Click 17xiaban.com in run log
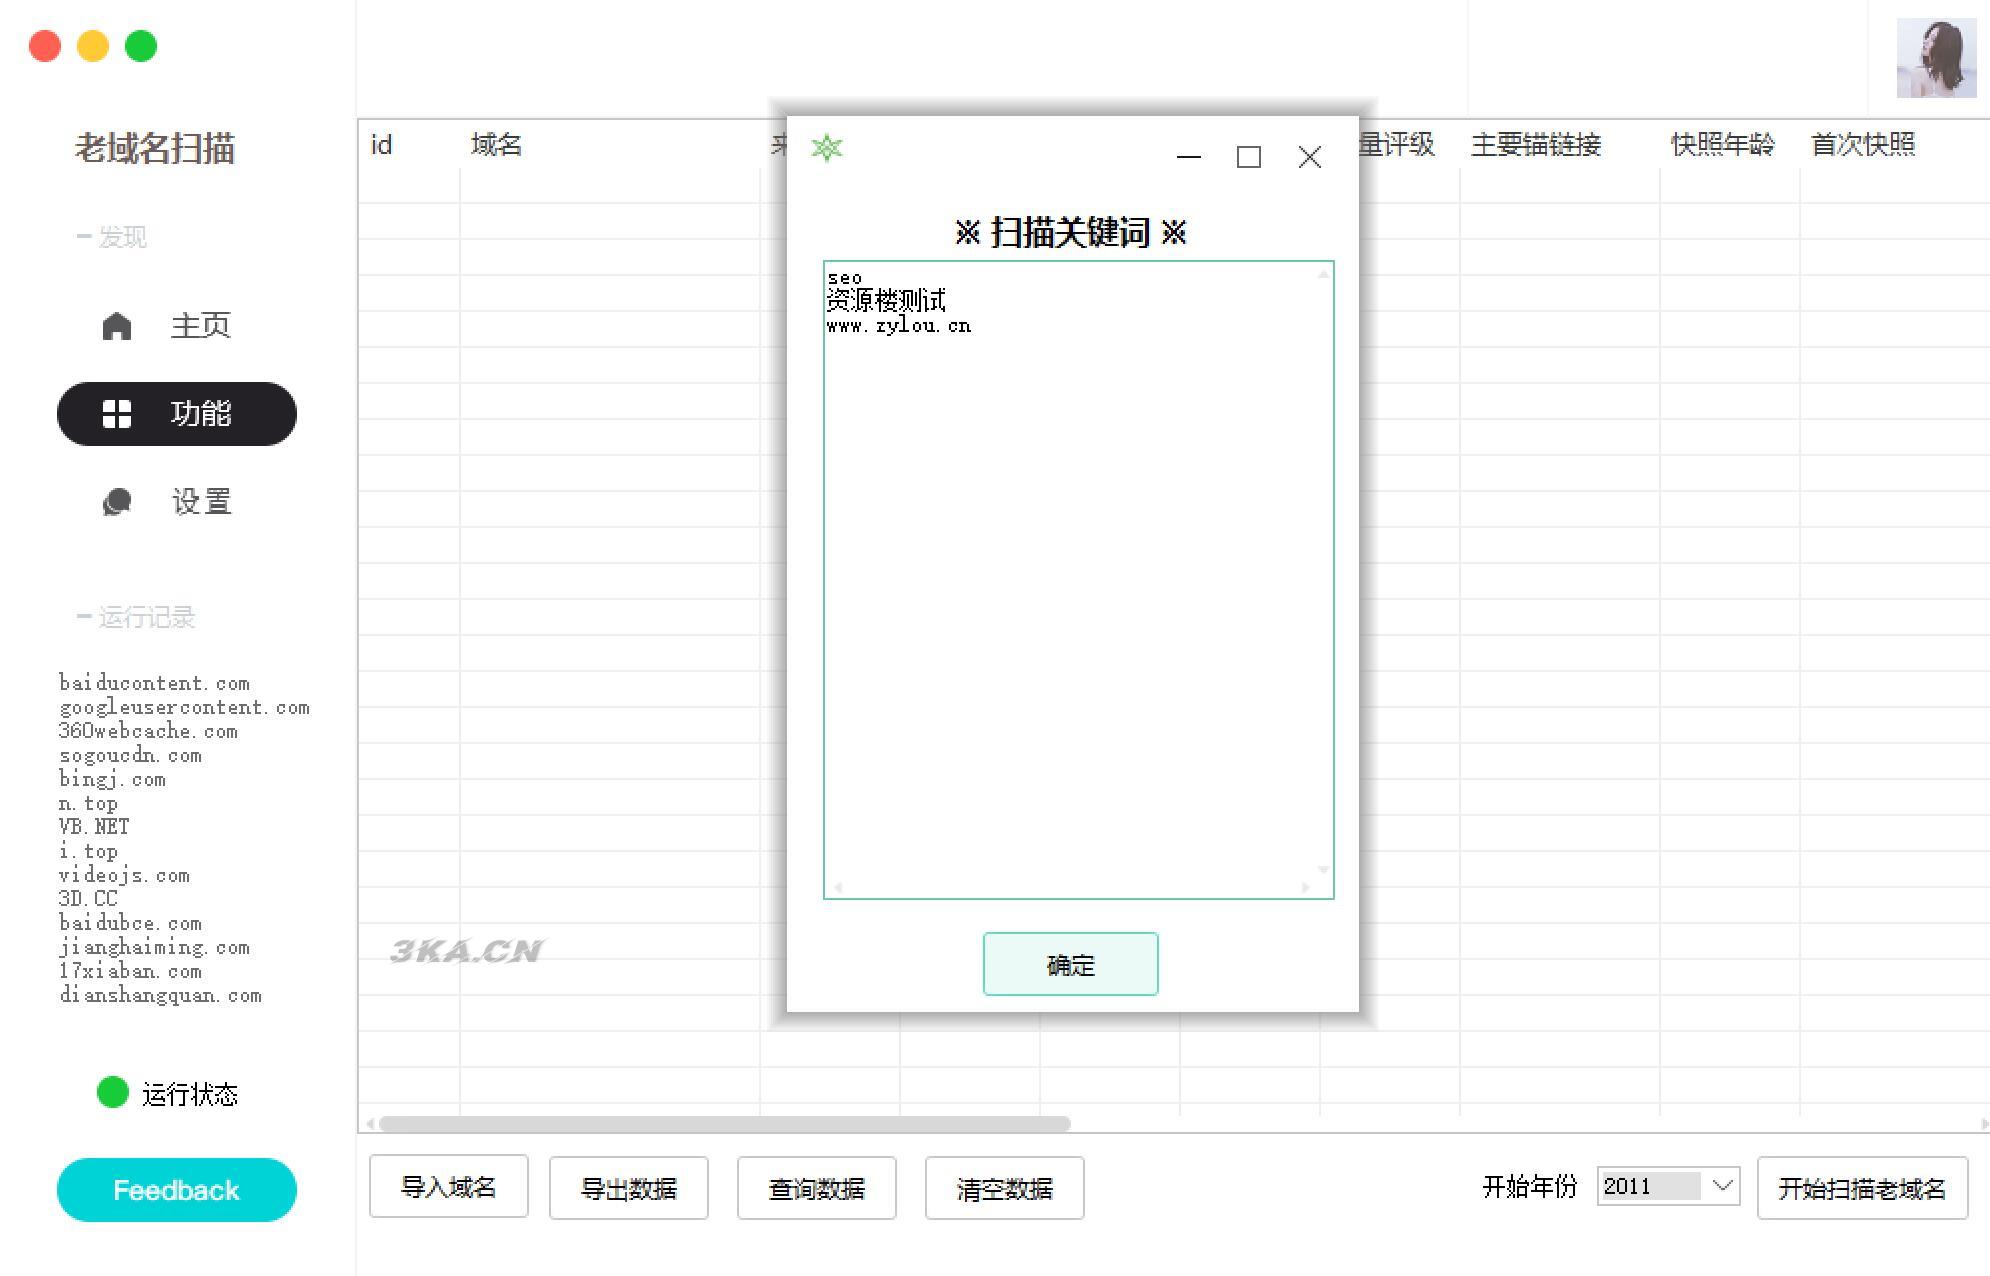The width and height of the screenshot is (1990, 1276). (131, 971)
